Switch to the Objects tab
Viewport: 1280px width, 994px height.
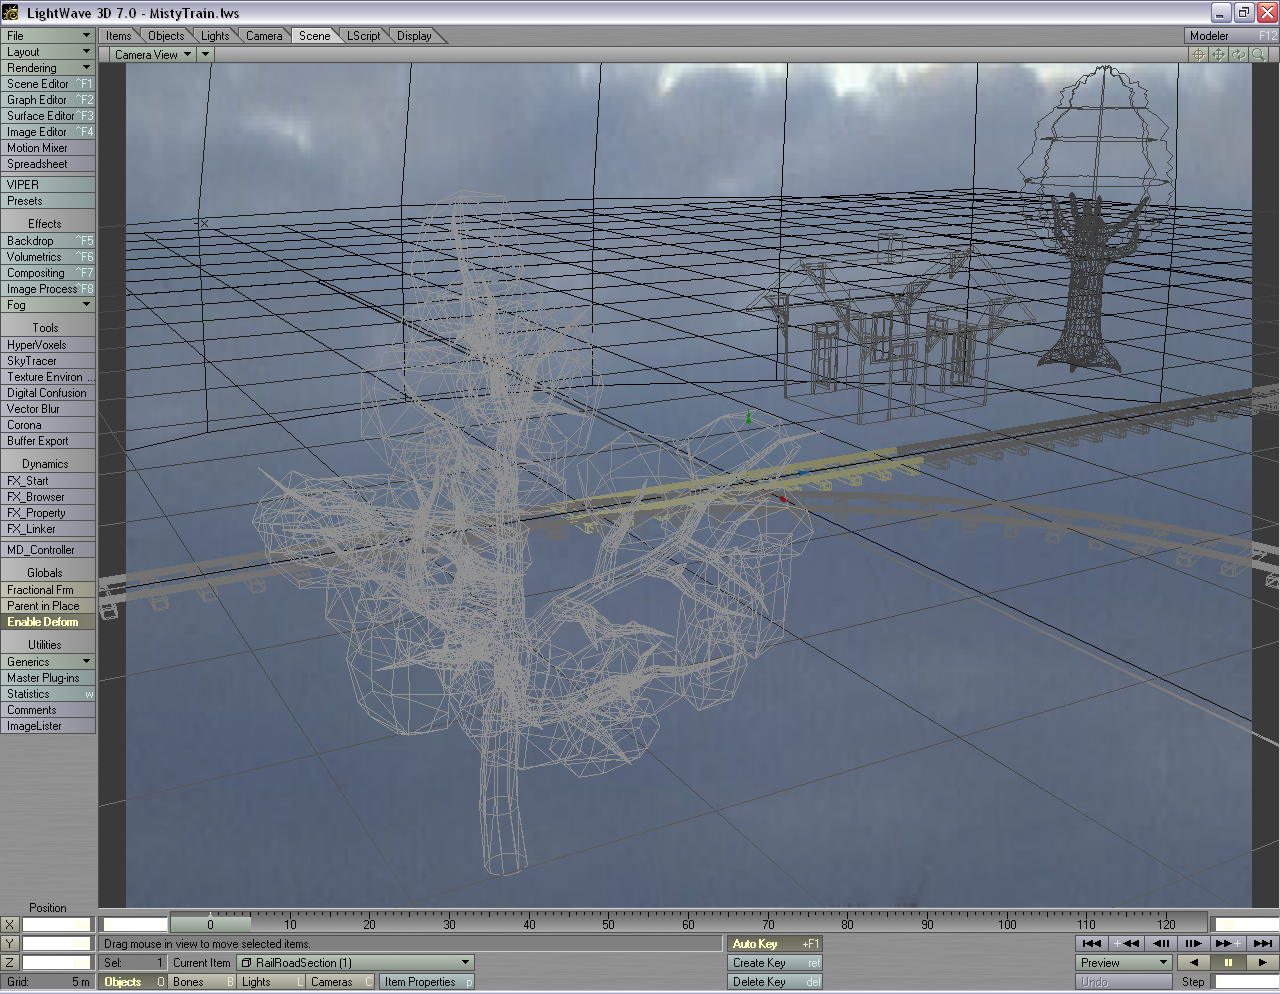point(166,36)
